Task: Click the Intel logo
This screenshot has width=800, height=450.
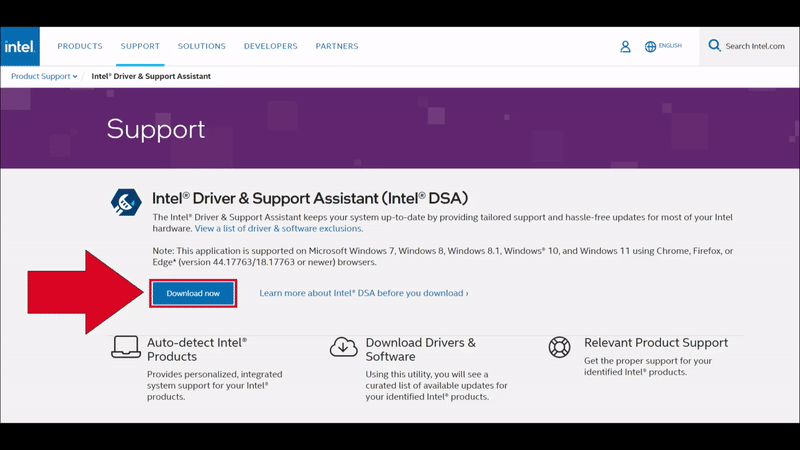Action: 20,47
